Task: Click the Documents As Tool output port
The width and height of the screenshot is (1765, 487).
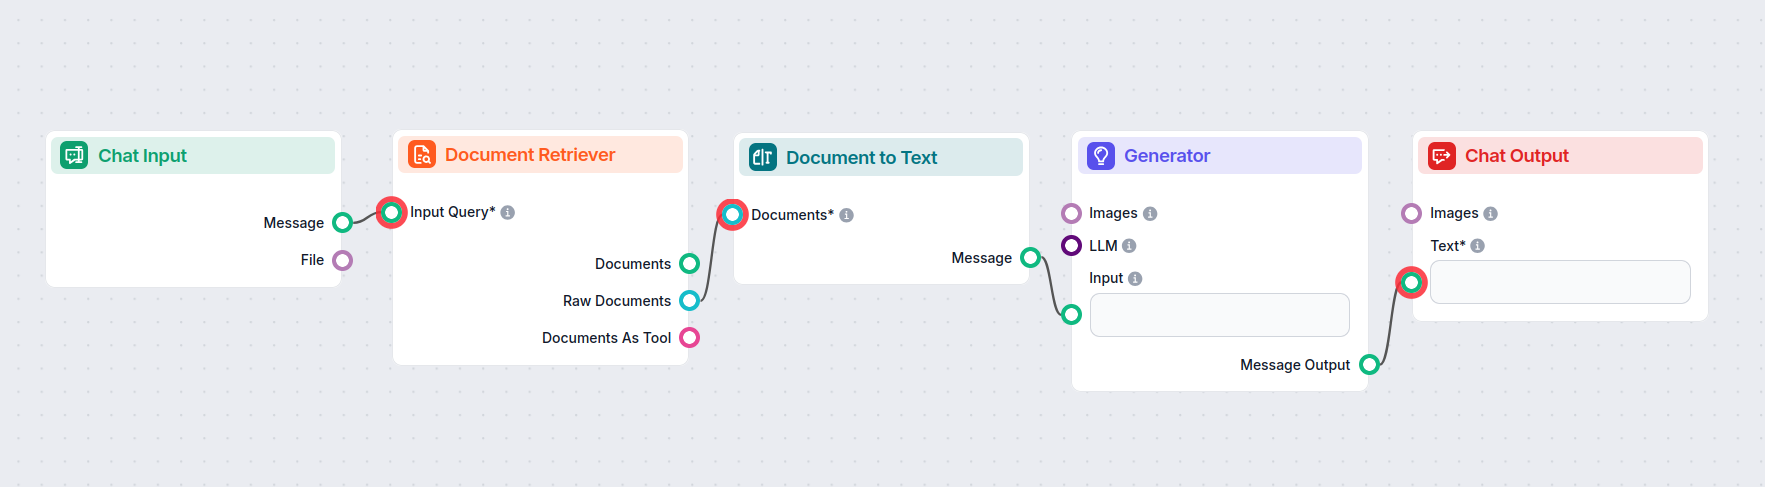Action: [x=689, y=338]
